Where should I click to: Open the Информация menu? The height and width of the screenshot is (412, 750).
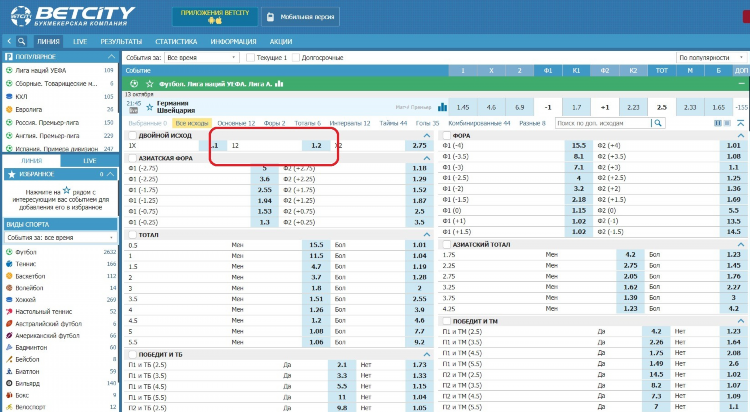[233, 42]
